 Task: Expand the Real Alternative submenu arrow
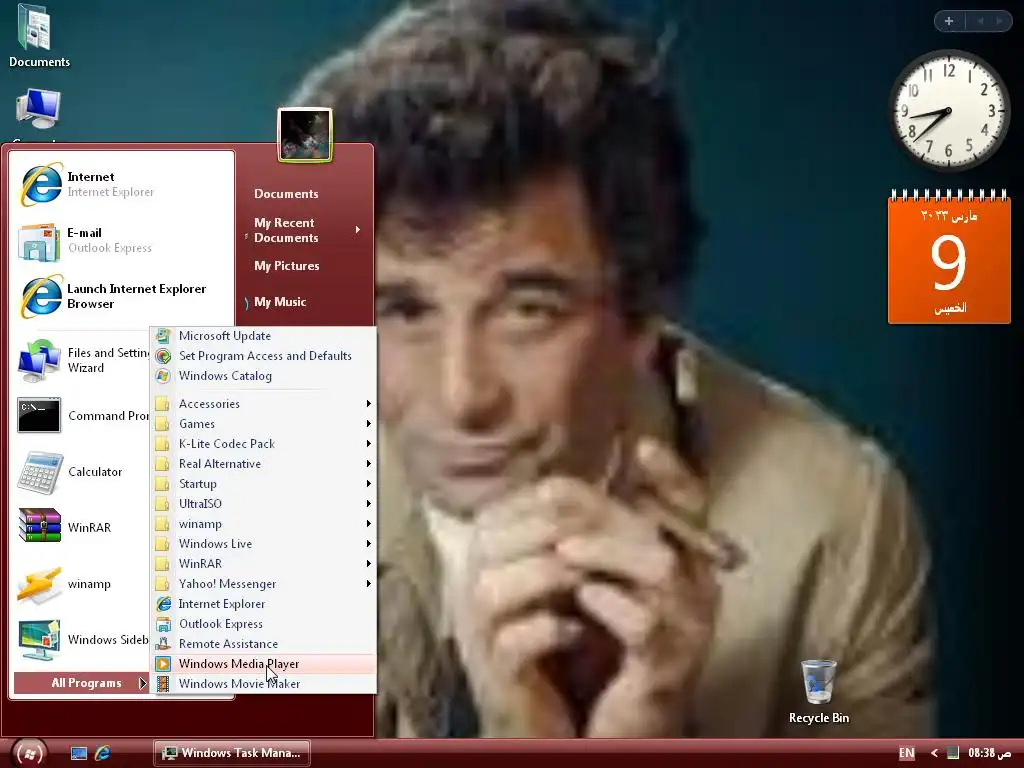[368, 464]
